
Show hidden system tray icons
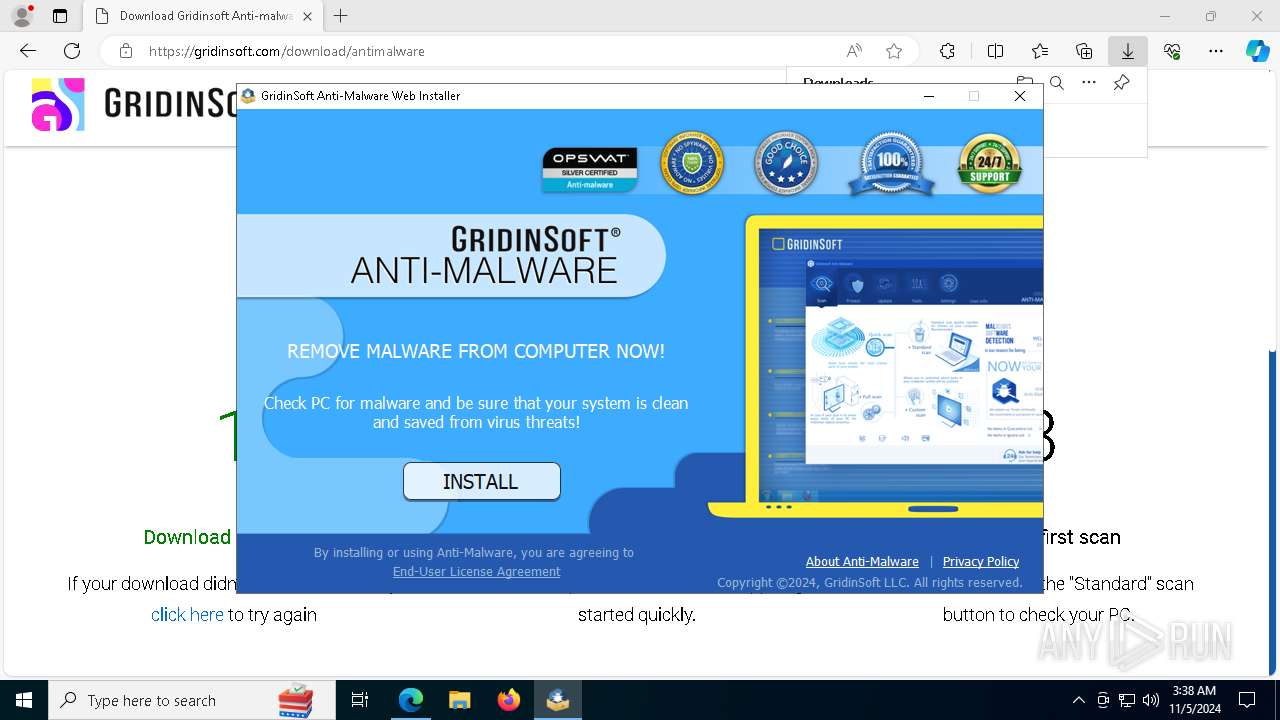point(1078,700)
